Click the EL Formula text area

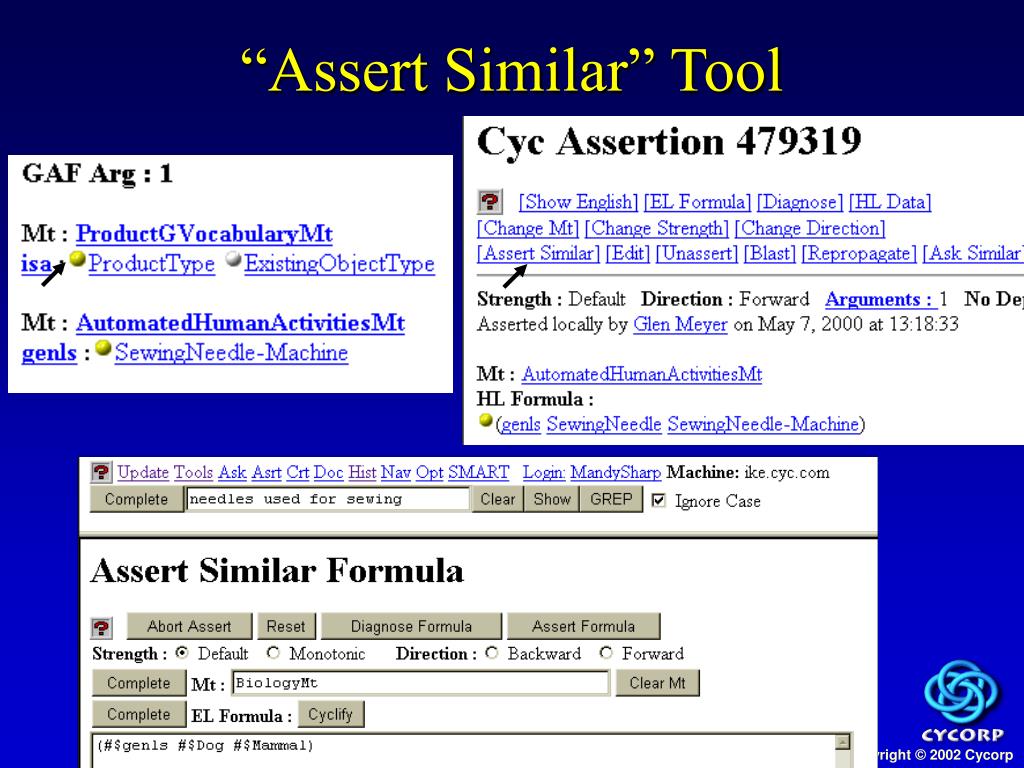tap(464, 751)
